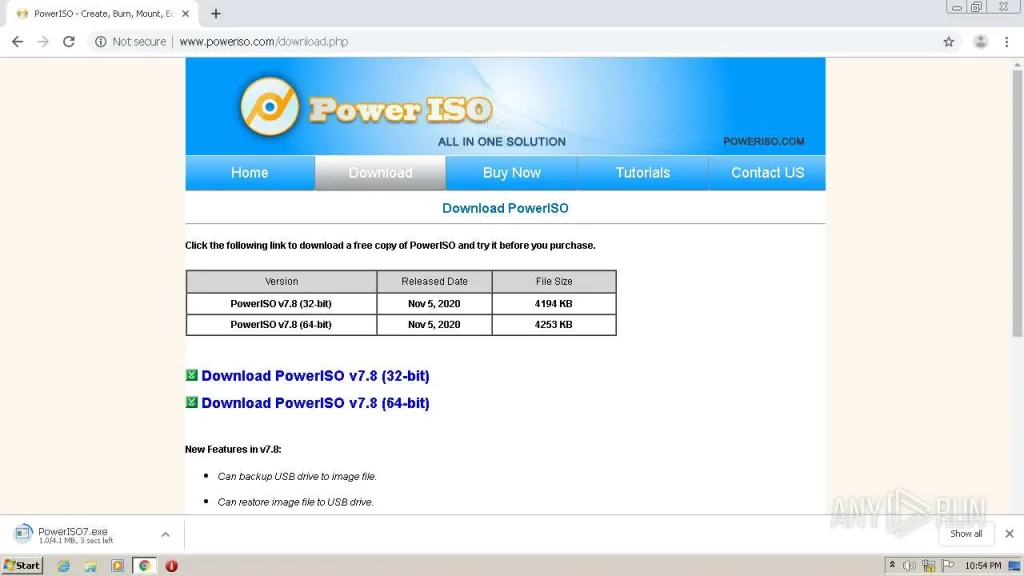Click Download PowerISO v7.8 (32-bit) link
The width and height of the screenshot is (1024, 576).
pos(315,376)
